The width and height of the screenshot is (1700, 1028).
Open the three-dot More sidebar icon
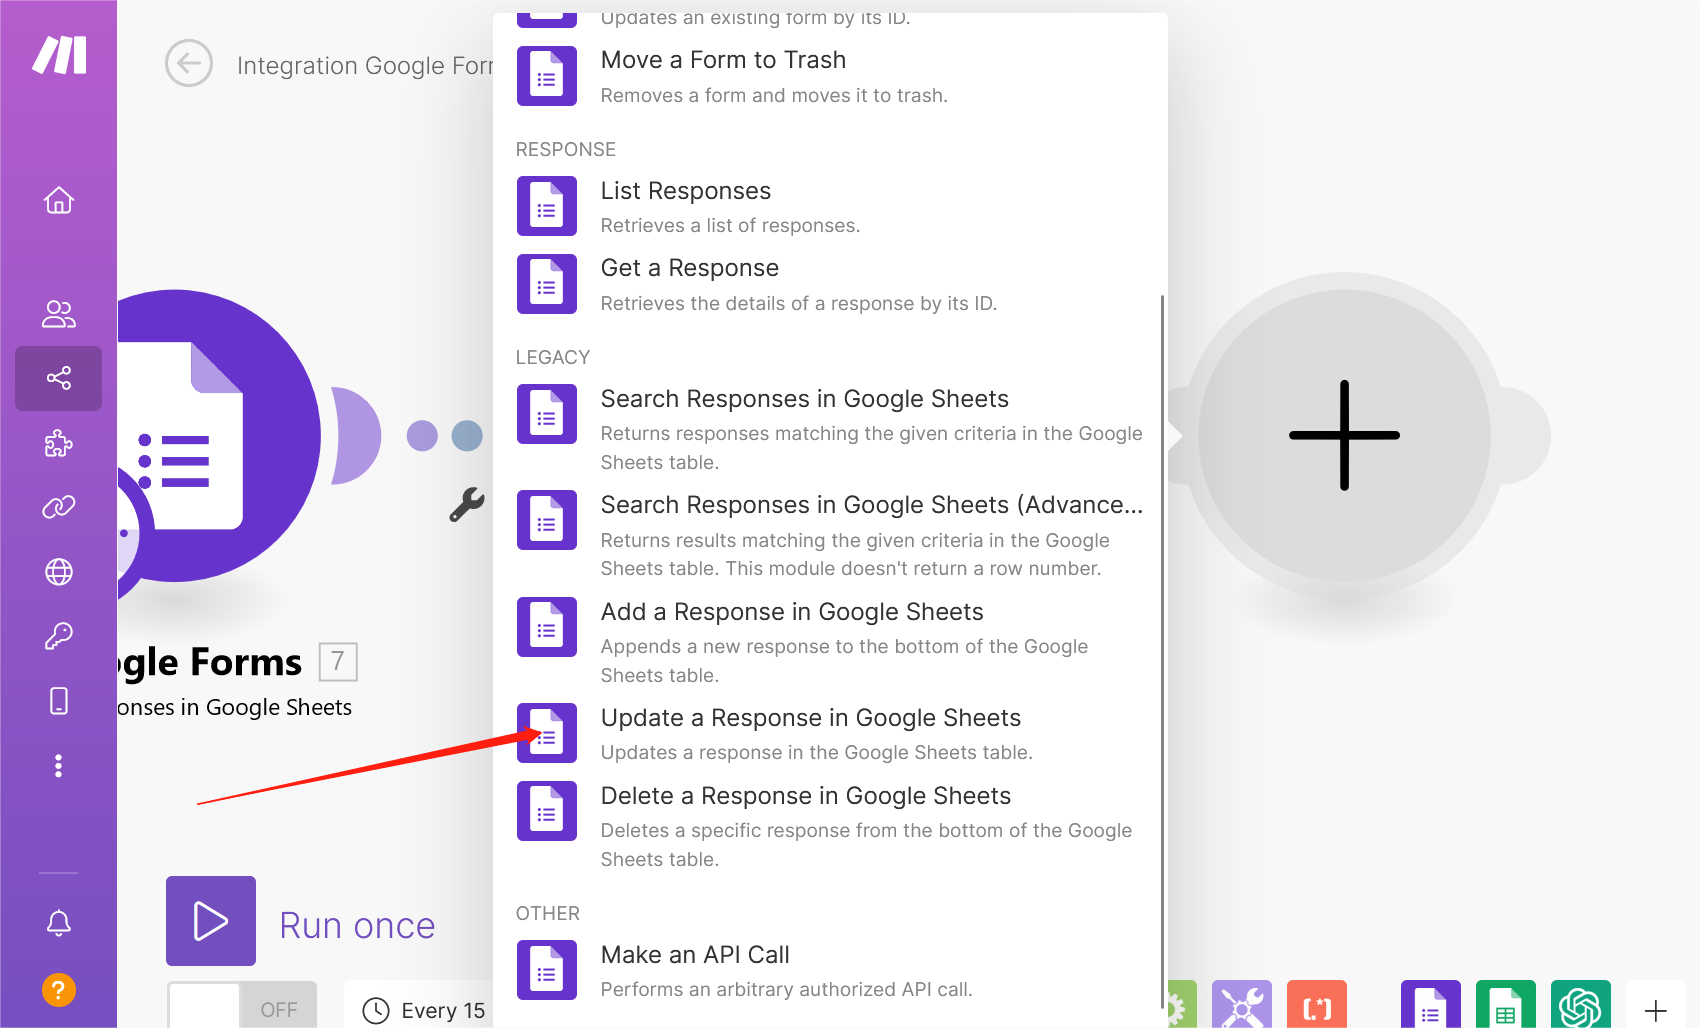pyautogui.click(x=59, y=766)
